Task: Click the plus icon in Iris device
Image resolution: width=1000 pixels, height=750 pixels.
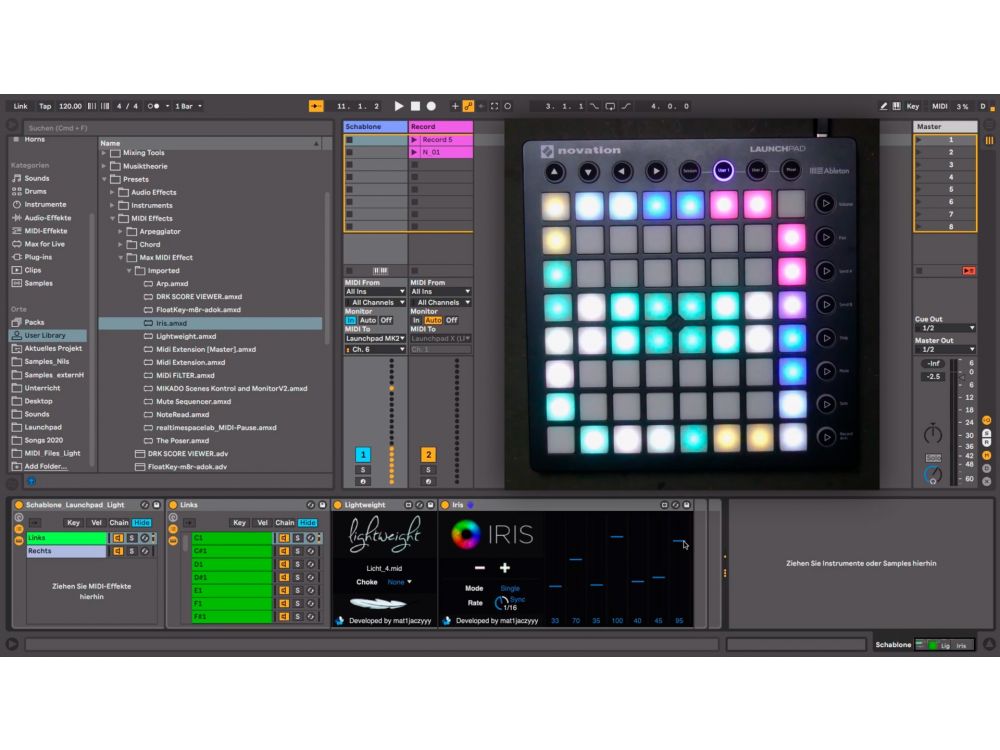Action: pos(505,568)
